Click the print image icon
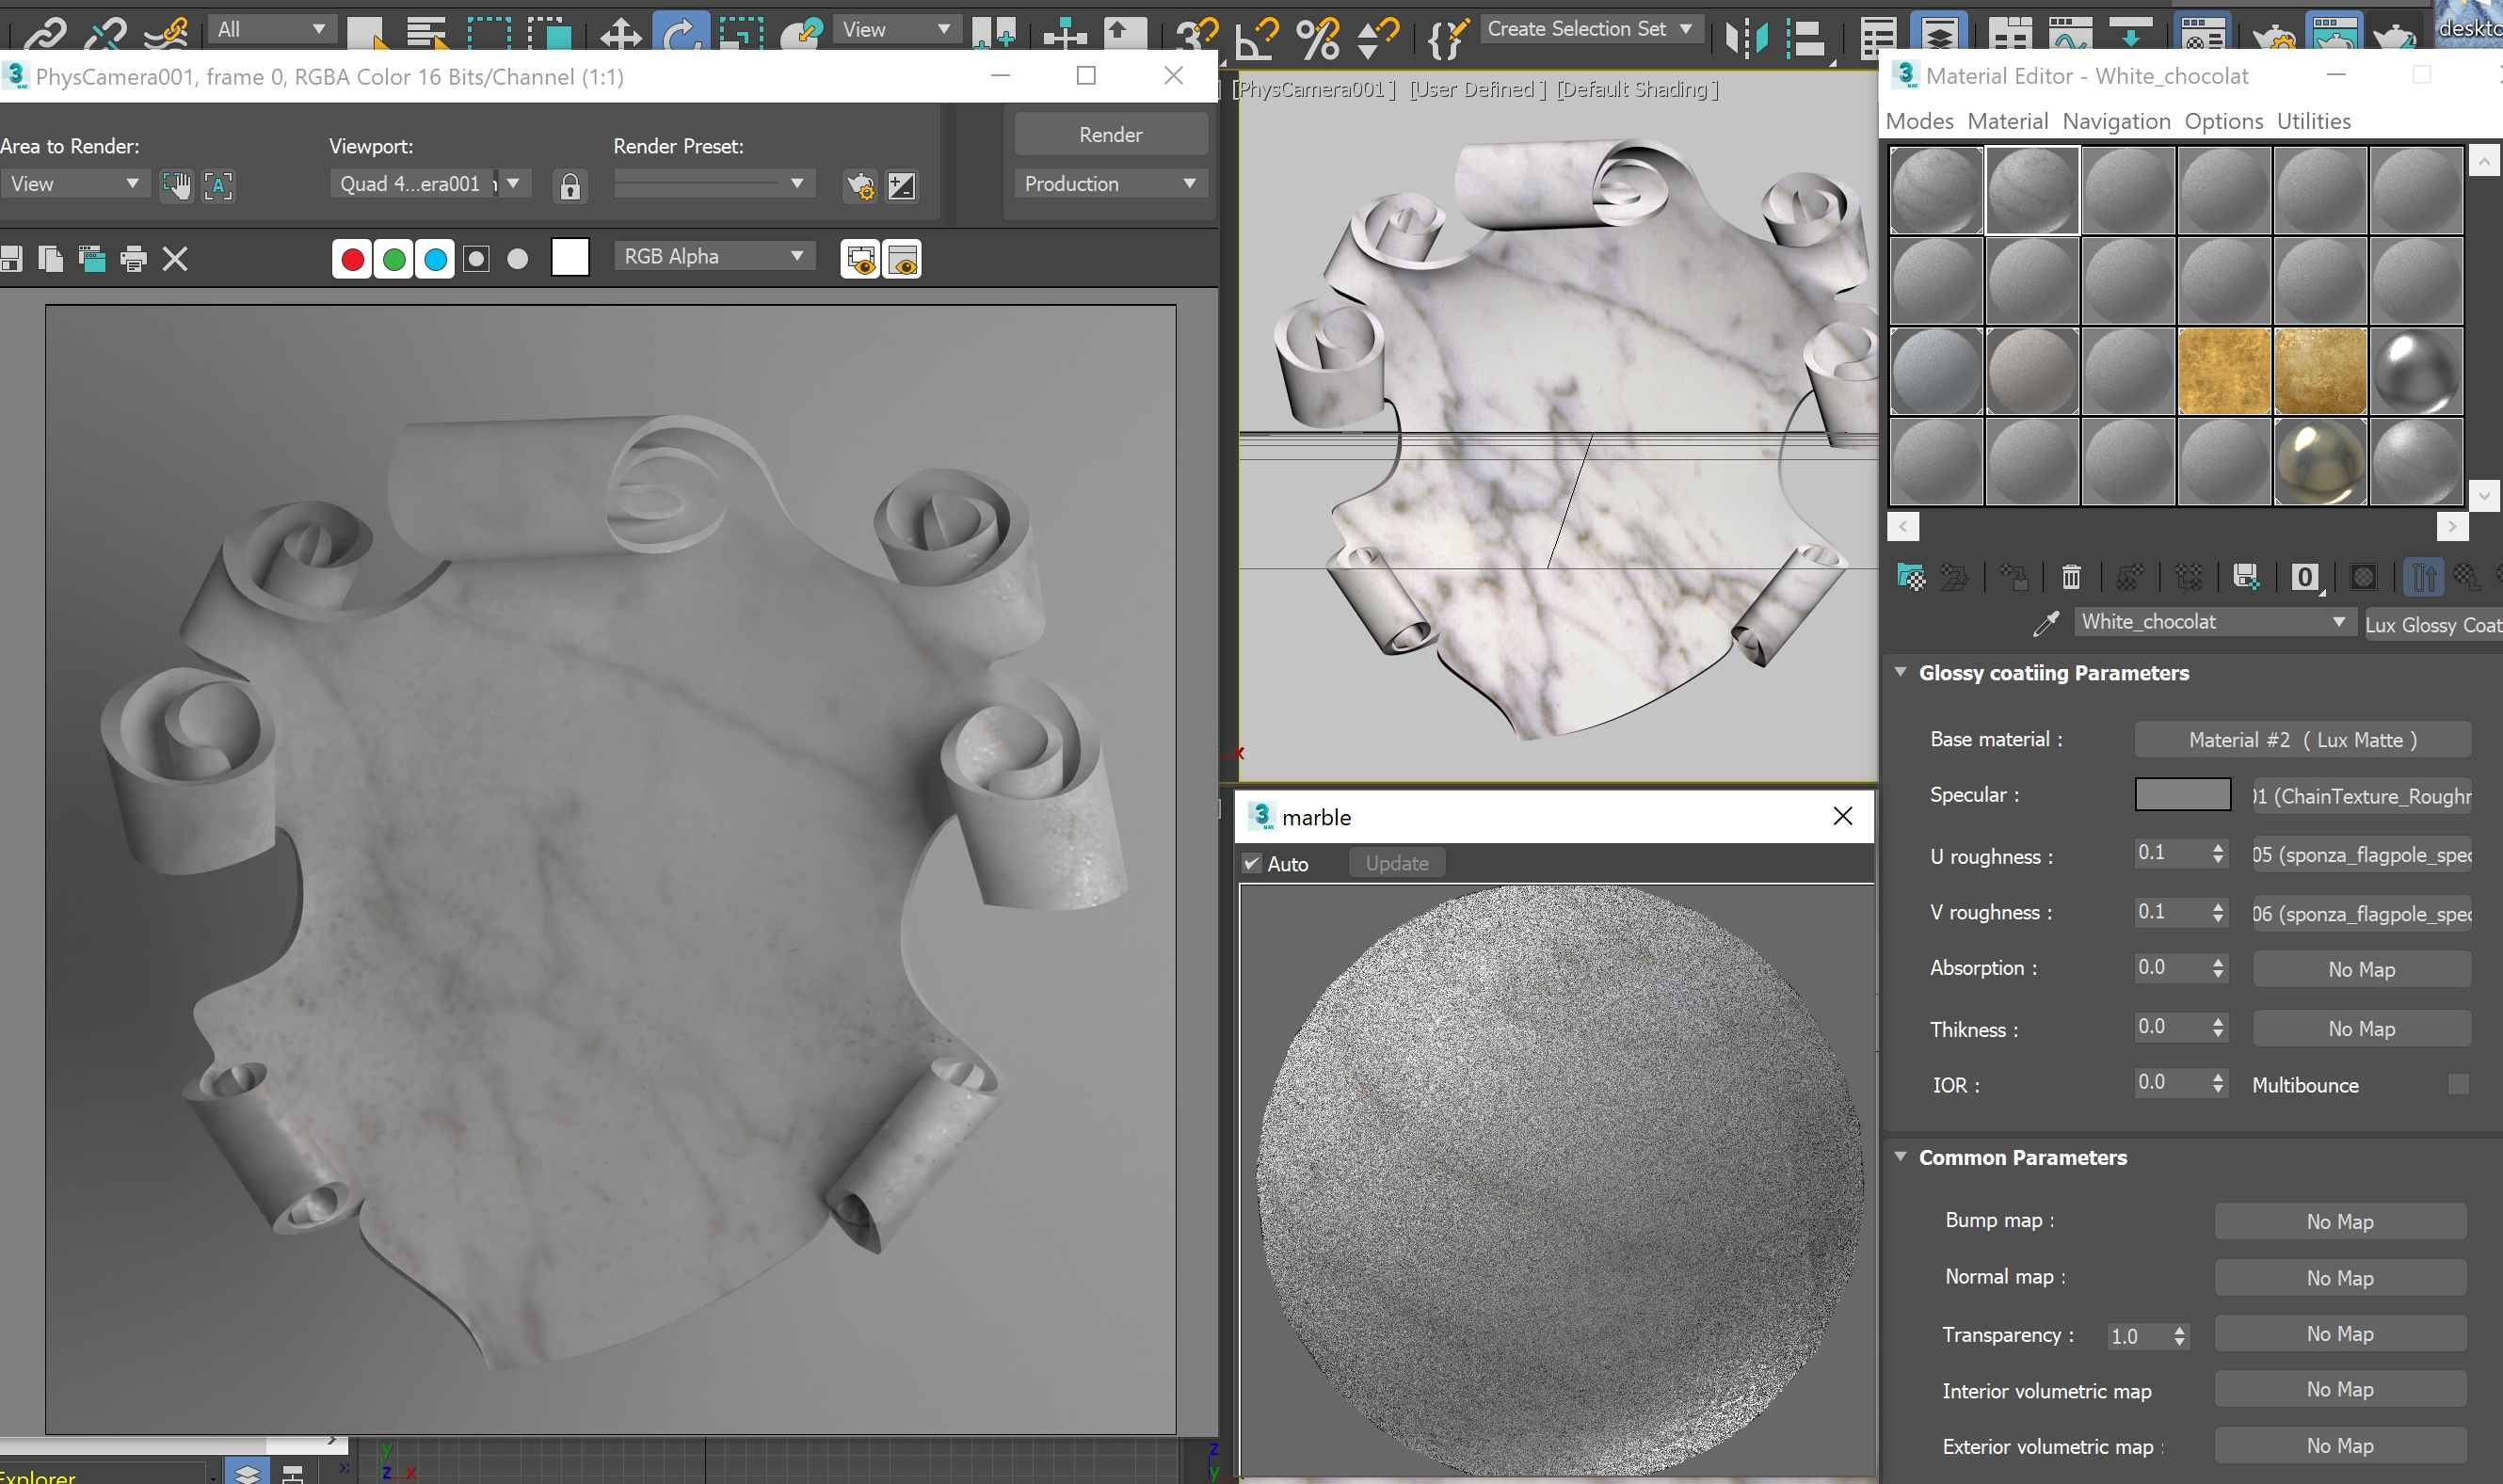This screenshot has height=1484, width=2503. [133, 260]
